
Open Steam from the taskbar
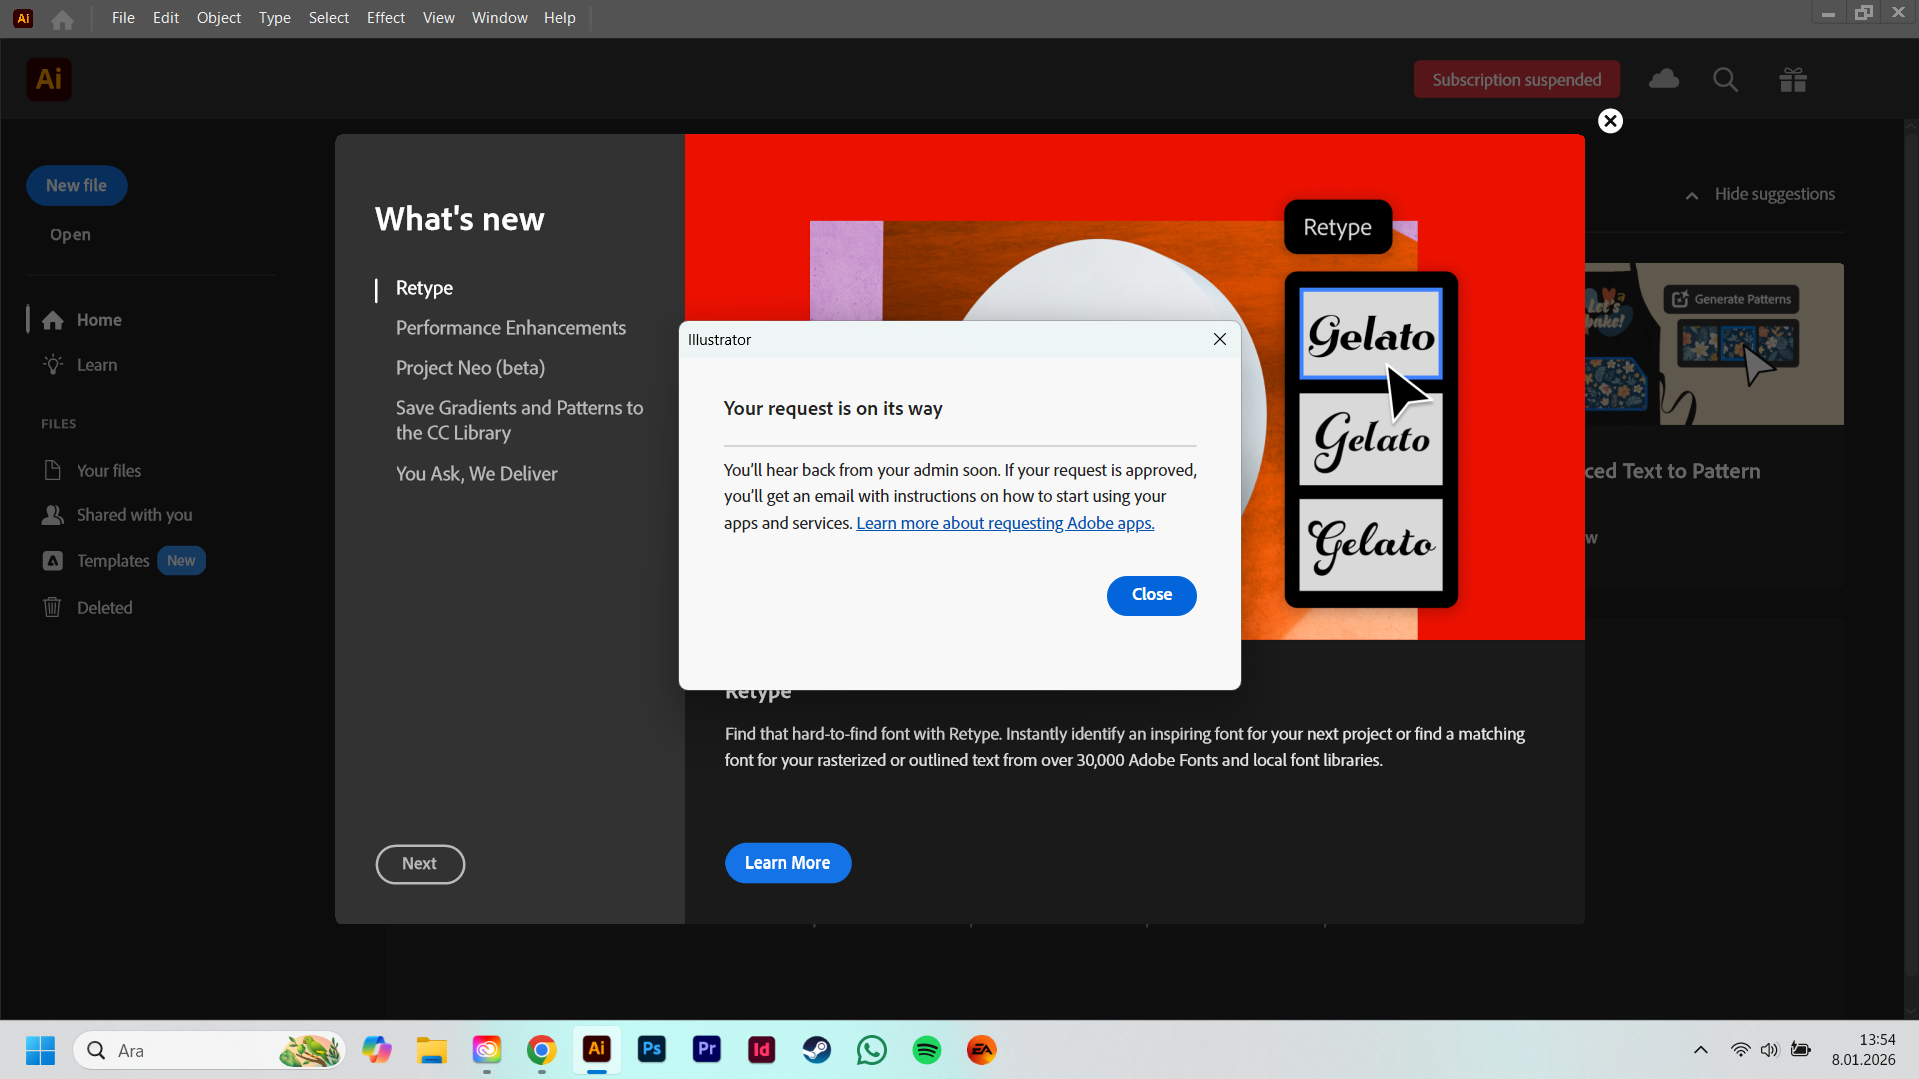(x=817, y=1050)
